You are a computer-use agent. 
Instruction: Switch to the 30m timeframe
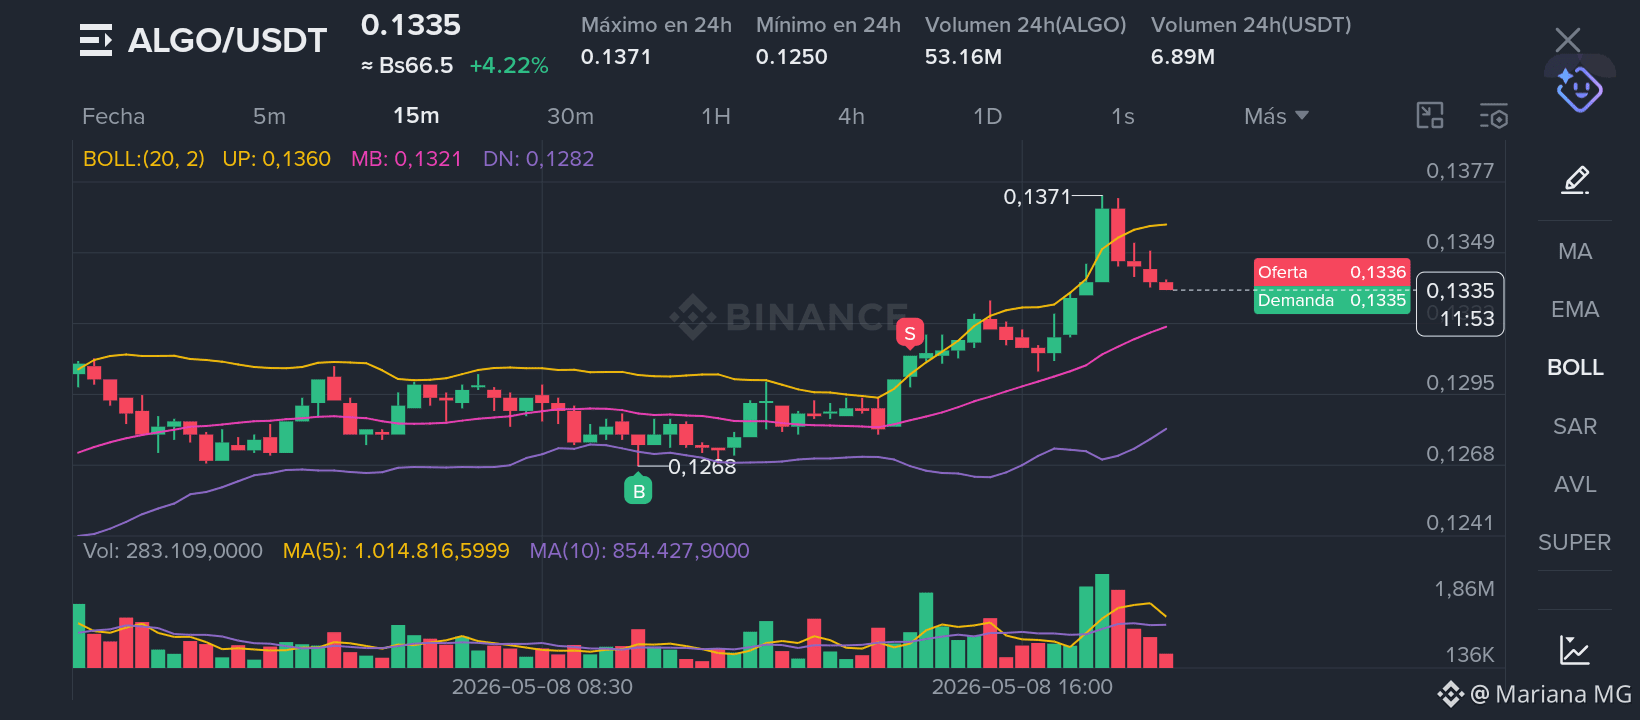[570, 116]
